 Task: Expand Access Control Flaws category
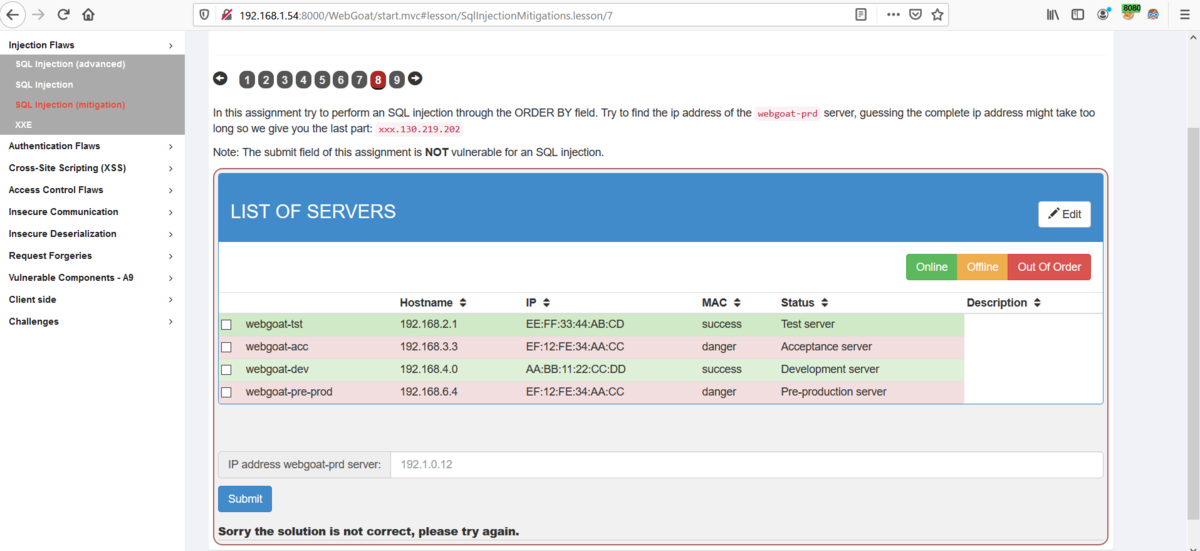point(92,190)
